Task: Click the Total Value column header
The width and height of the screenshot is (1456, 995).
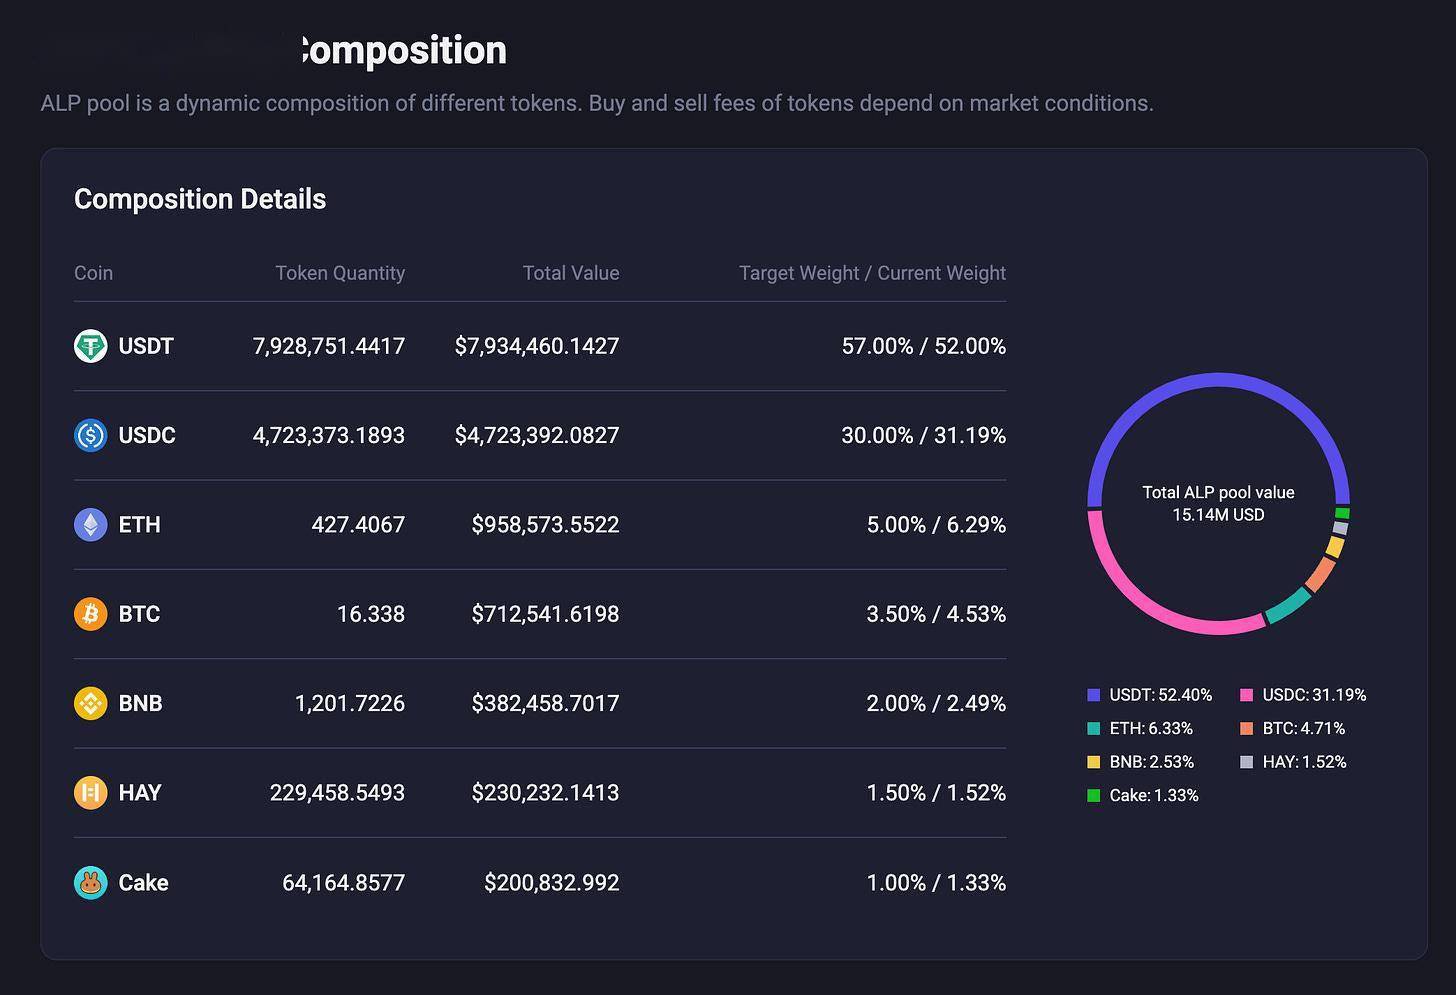Action: coord(571,273)
